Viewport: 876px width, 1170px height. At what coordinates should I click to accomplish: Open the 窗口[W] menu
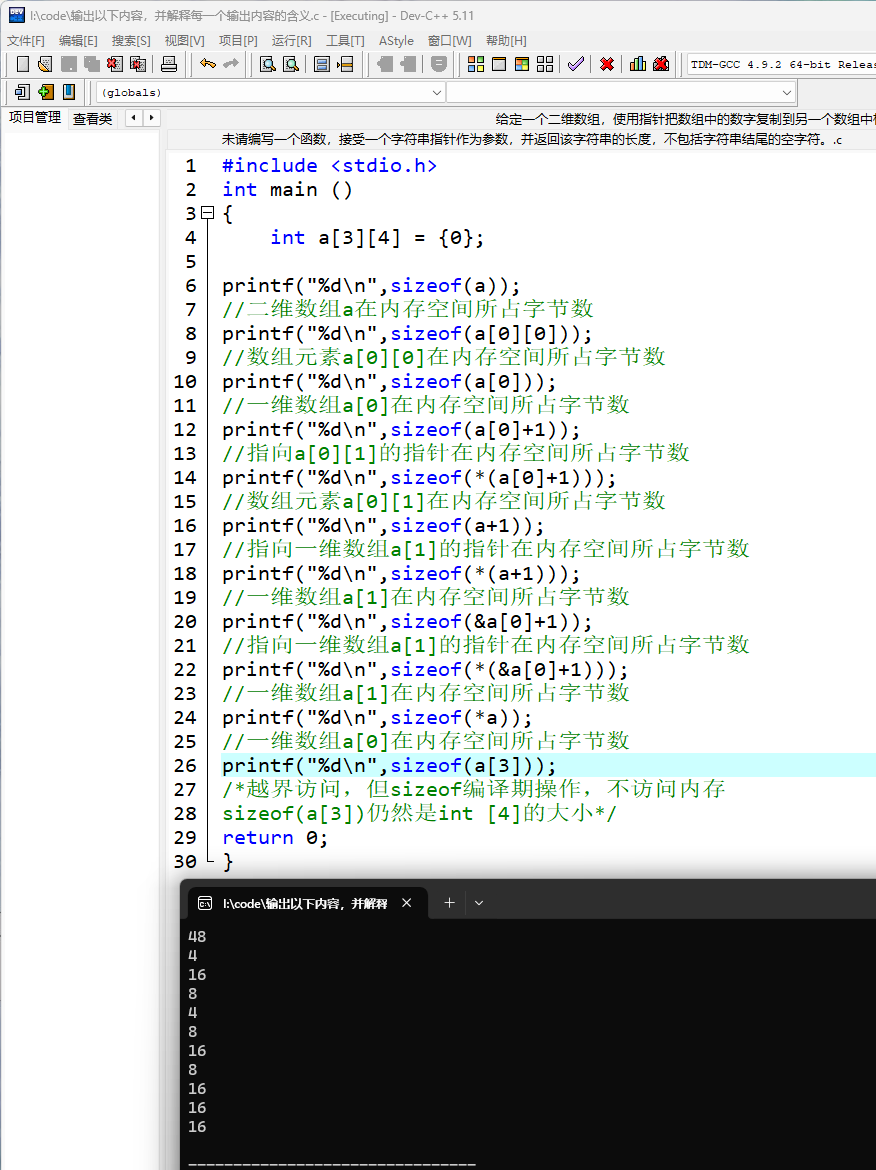[450, 40]
